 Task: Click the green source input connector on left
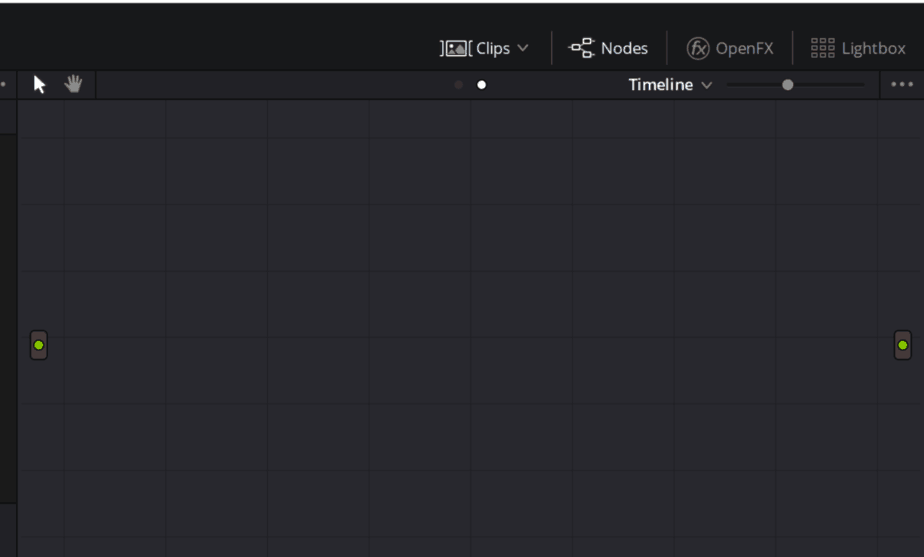click(39, 345)
